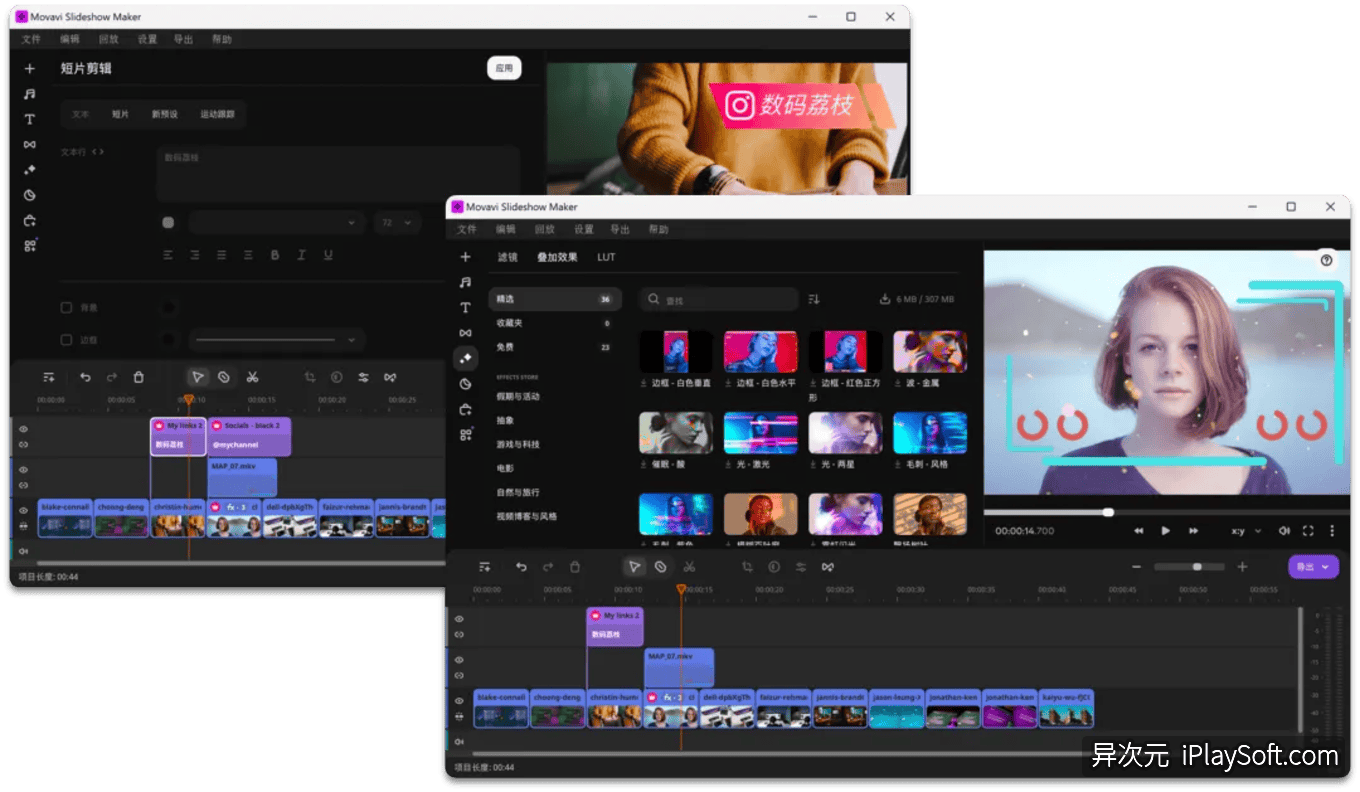Open the music panel in back window sidebar
The height and width of the screenshot is (792, 1360).
(x=30, y=94)
